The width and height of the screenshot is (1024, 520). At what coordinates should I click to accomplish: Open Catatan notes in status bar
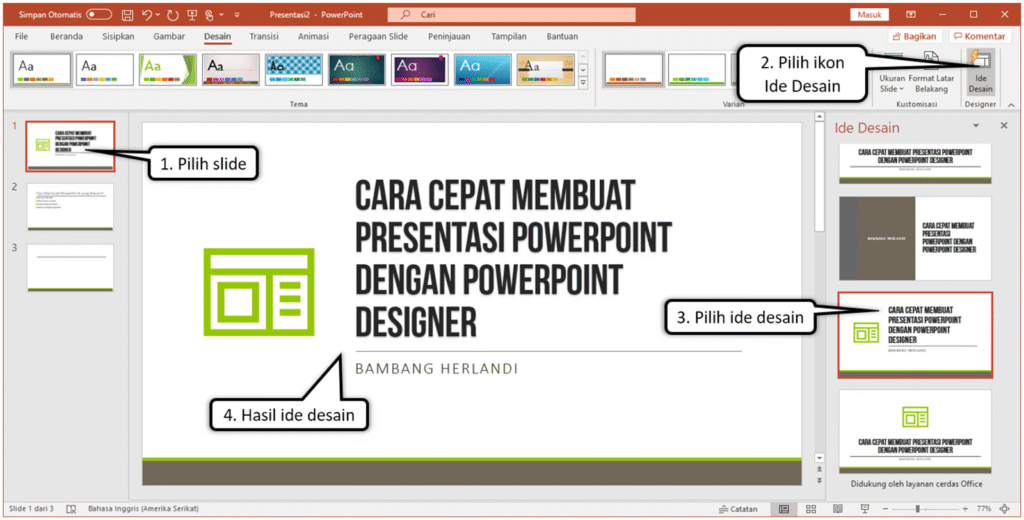(738, 508)
